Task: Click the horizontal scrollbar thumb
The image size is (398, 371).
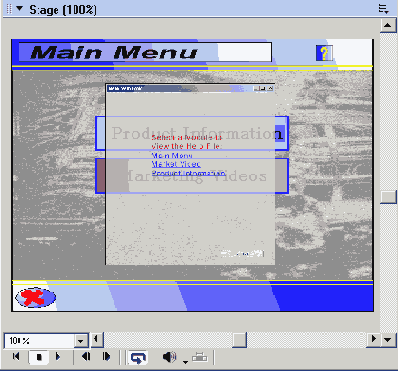Action: (x=239, y=340)
